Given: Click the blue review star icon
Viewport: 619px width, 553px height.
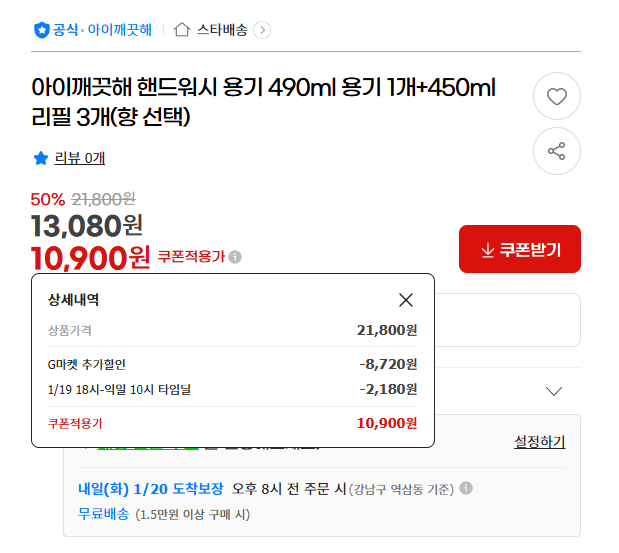Looking at the screenshot, I should (x=41, y=158).
